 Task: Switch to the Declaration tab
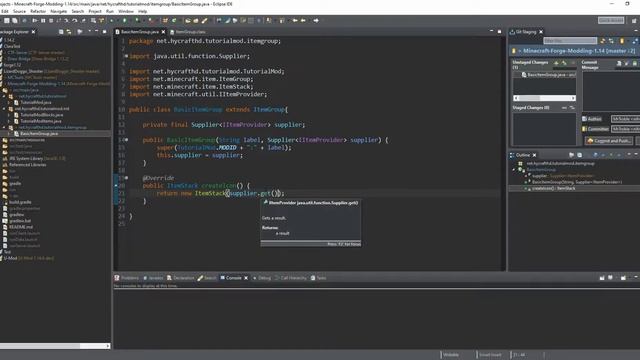click(x=180, y=278)
